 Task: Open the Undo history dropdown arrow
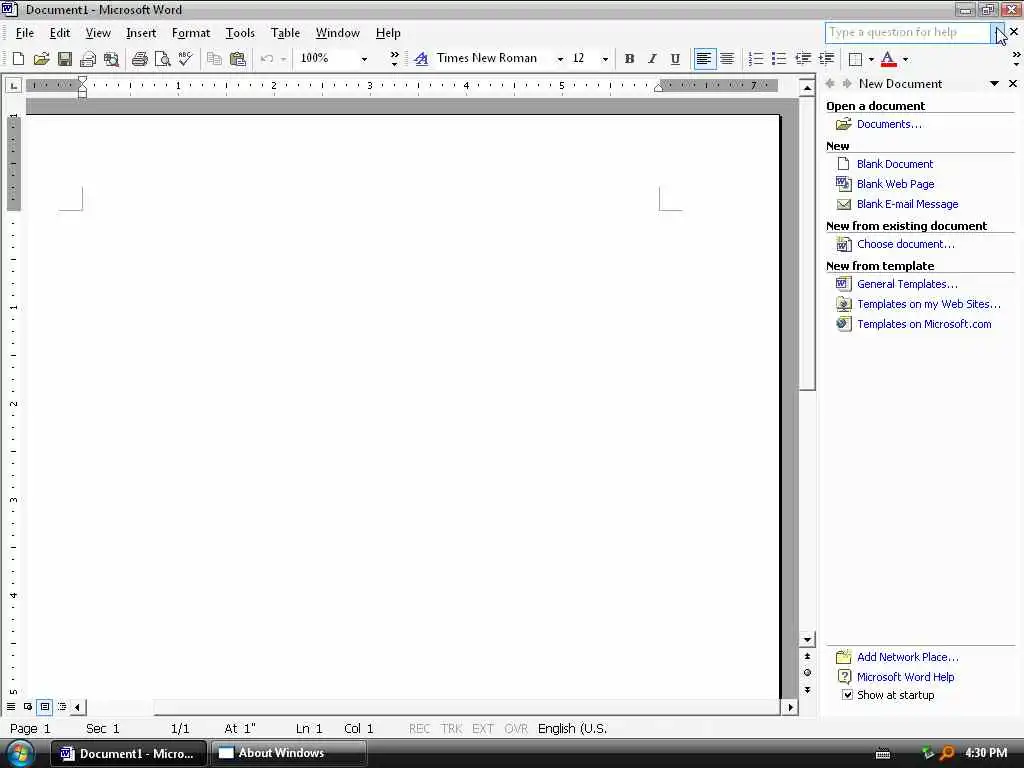point(283,59)
